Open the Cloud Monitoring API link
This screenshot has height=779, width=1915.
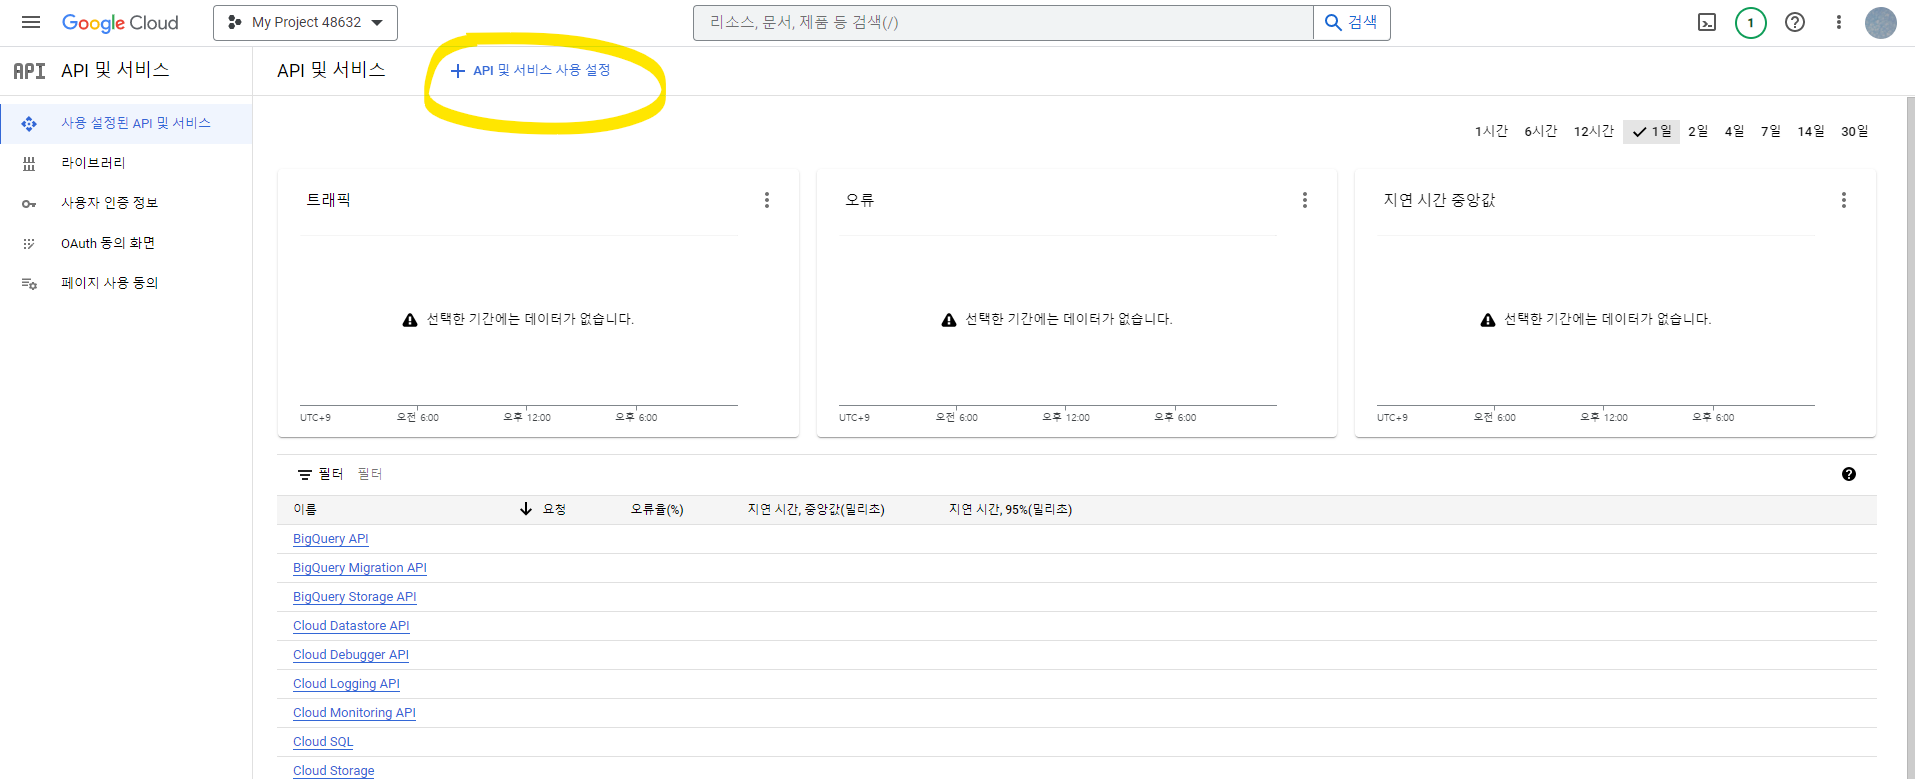354,713
